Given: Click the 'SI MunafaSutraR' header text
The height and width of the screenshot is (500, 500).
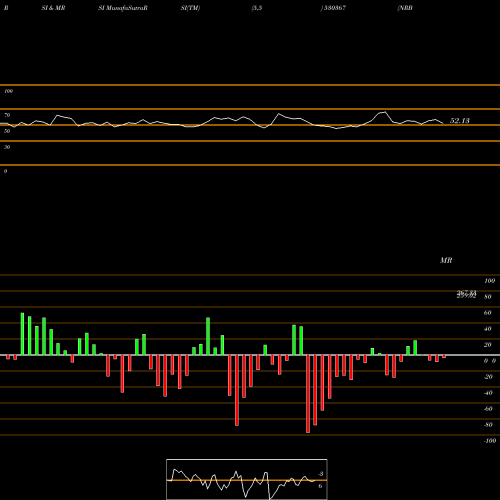Looking at the screenshot, I should point(123,8).
